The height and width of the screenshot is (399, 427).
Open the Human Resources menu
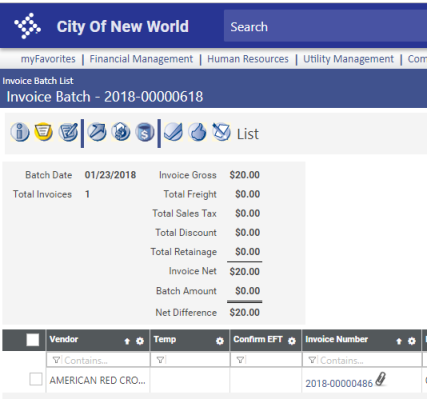[248, 59]
